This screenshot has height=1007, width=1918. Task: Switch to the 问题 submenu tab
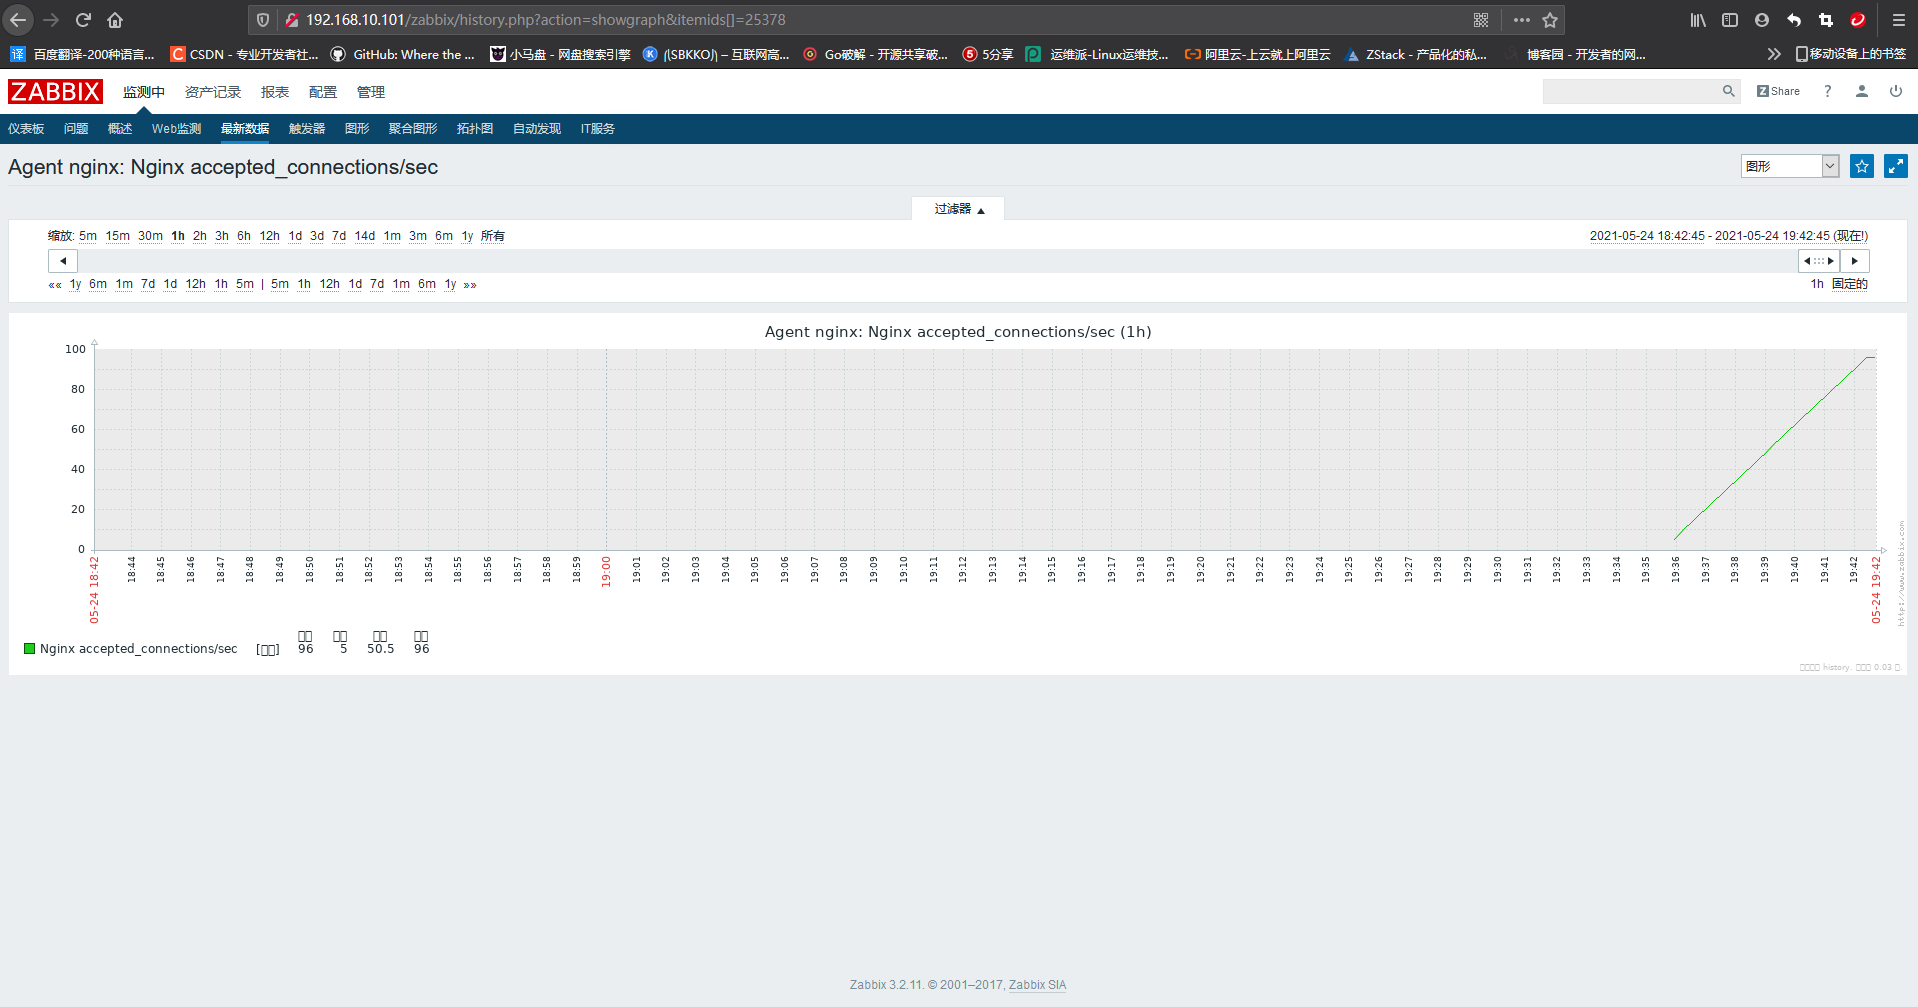coord(76,129)
